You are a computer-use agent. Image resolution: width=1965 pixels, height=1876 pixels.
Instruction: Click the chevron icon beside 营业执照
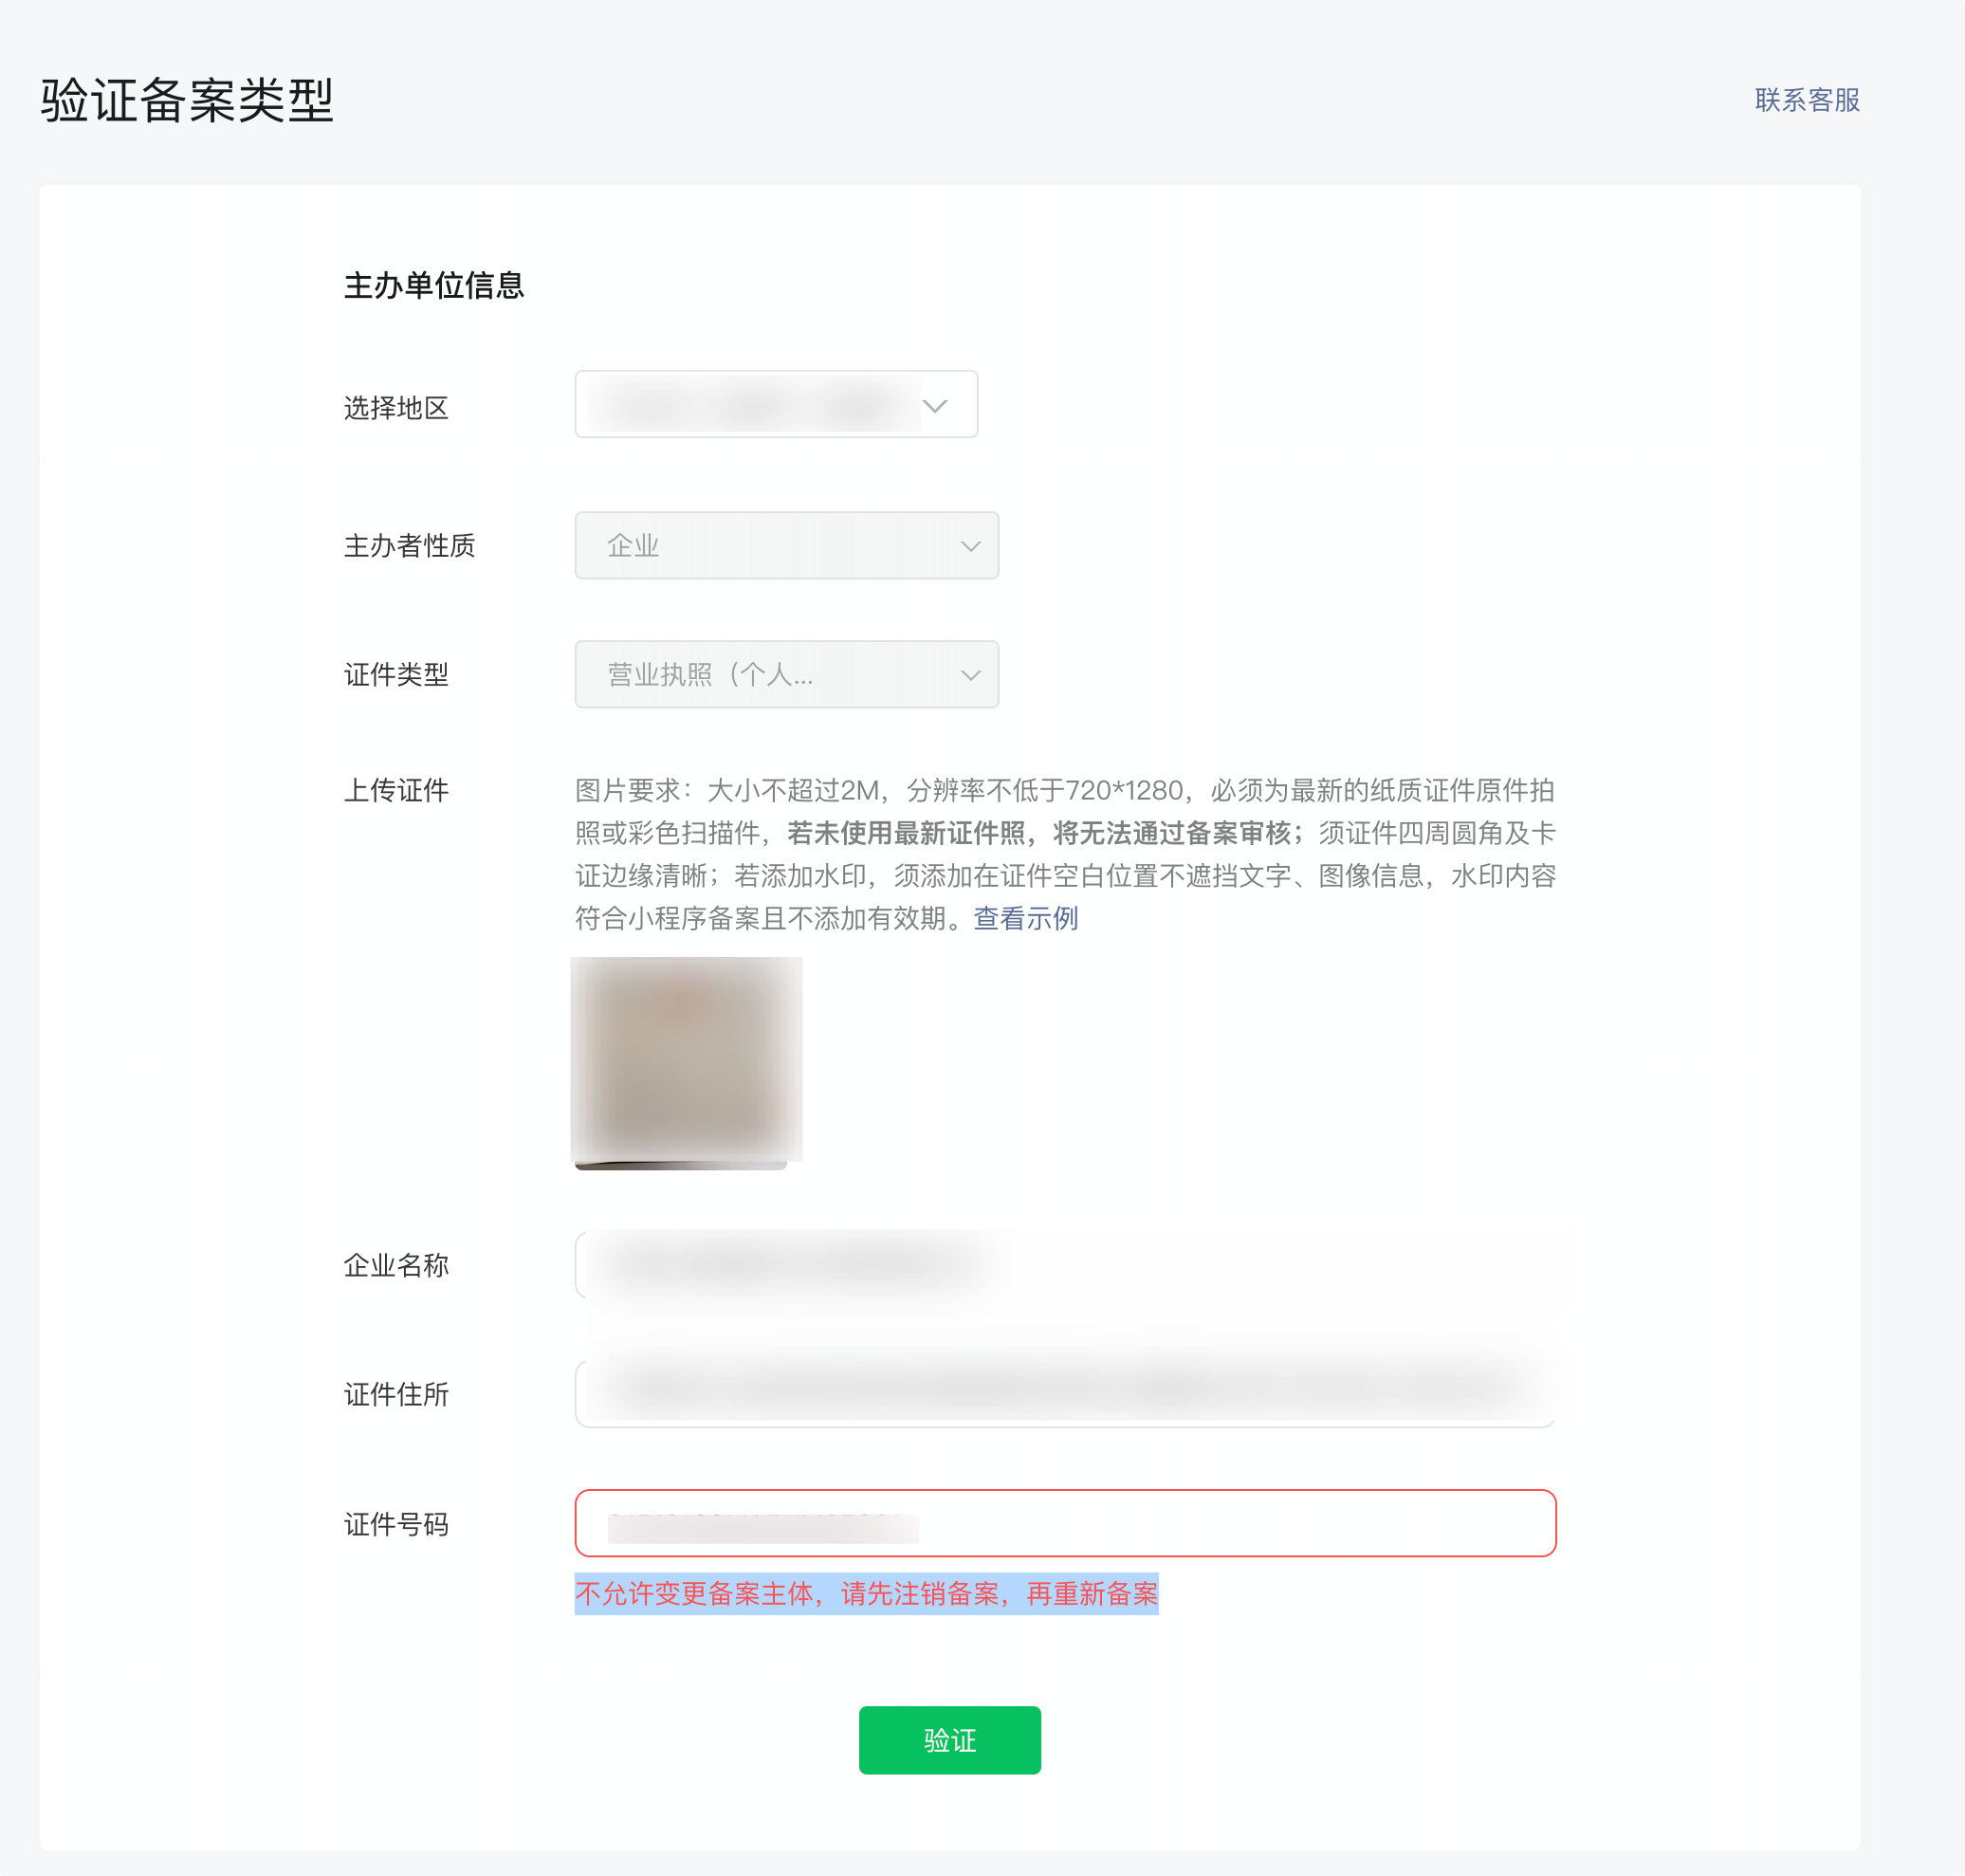click(x=970, y=675)
